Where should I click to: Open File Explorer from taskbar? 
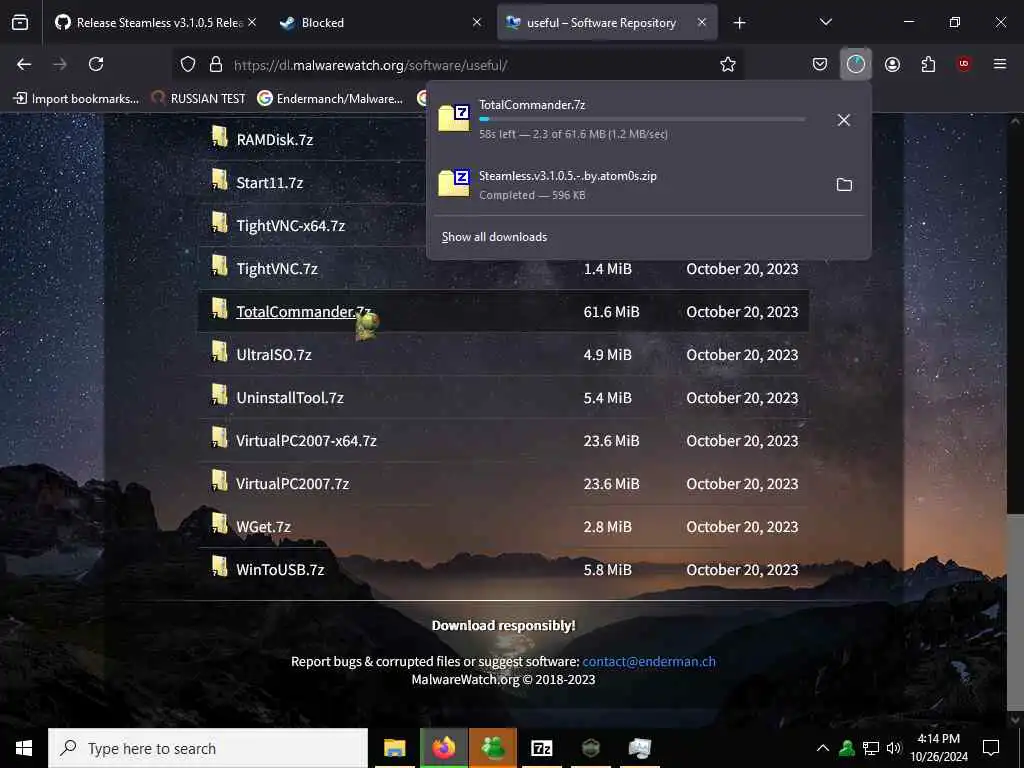point(394,748)
